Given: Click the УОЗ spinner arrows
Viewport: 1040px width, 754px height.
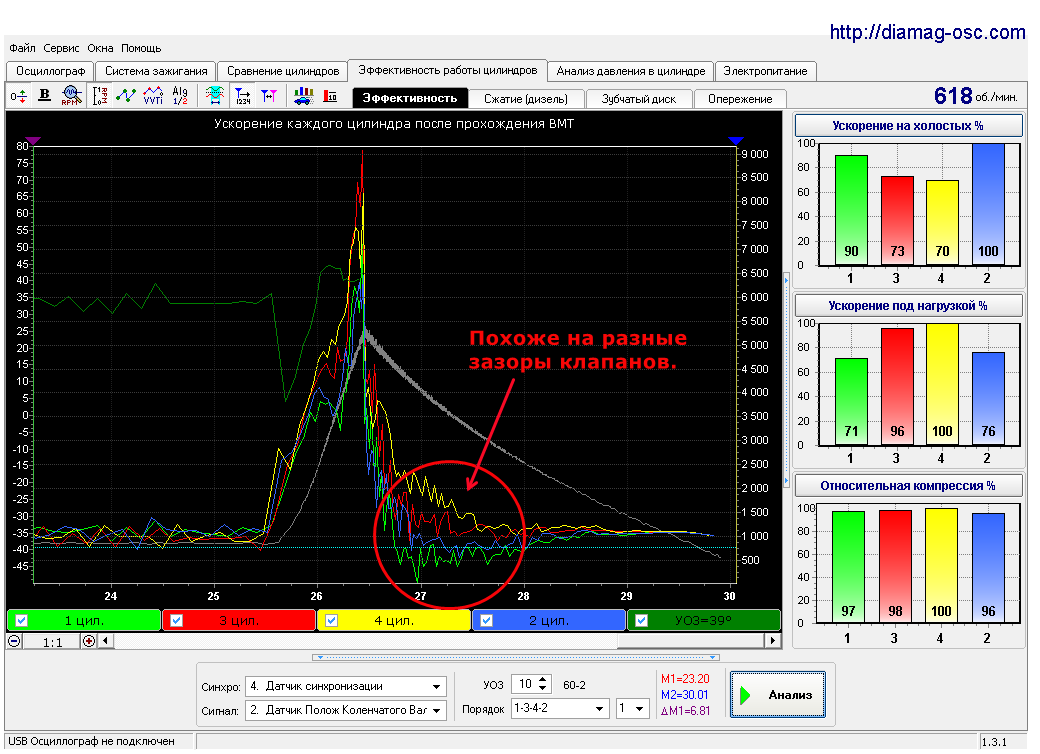Looking at the screenshot, I should (x=543, y=684).
